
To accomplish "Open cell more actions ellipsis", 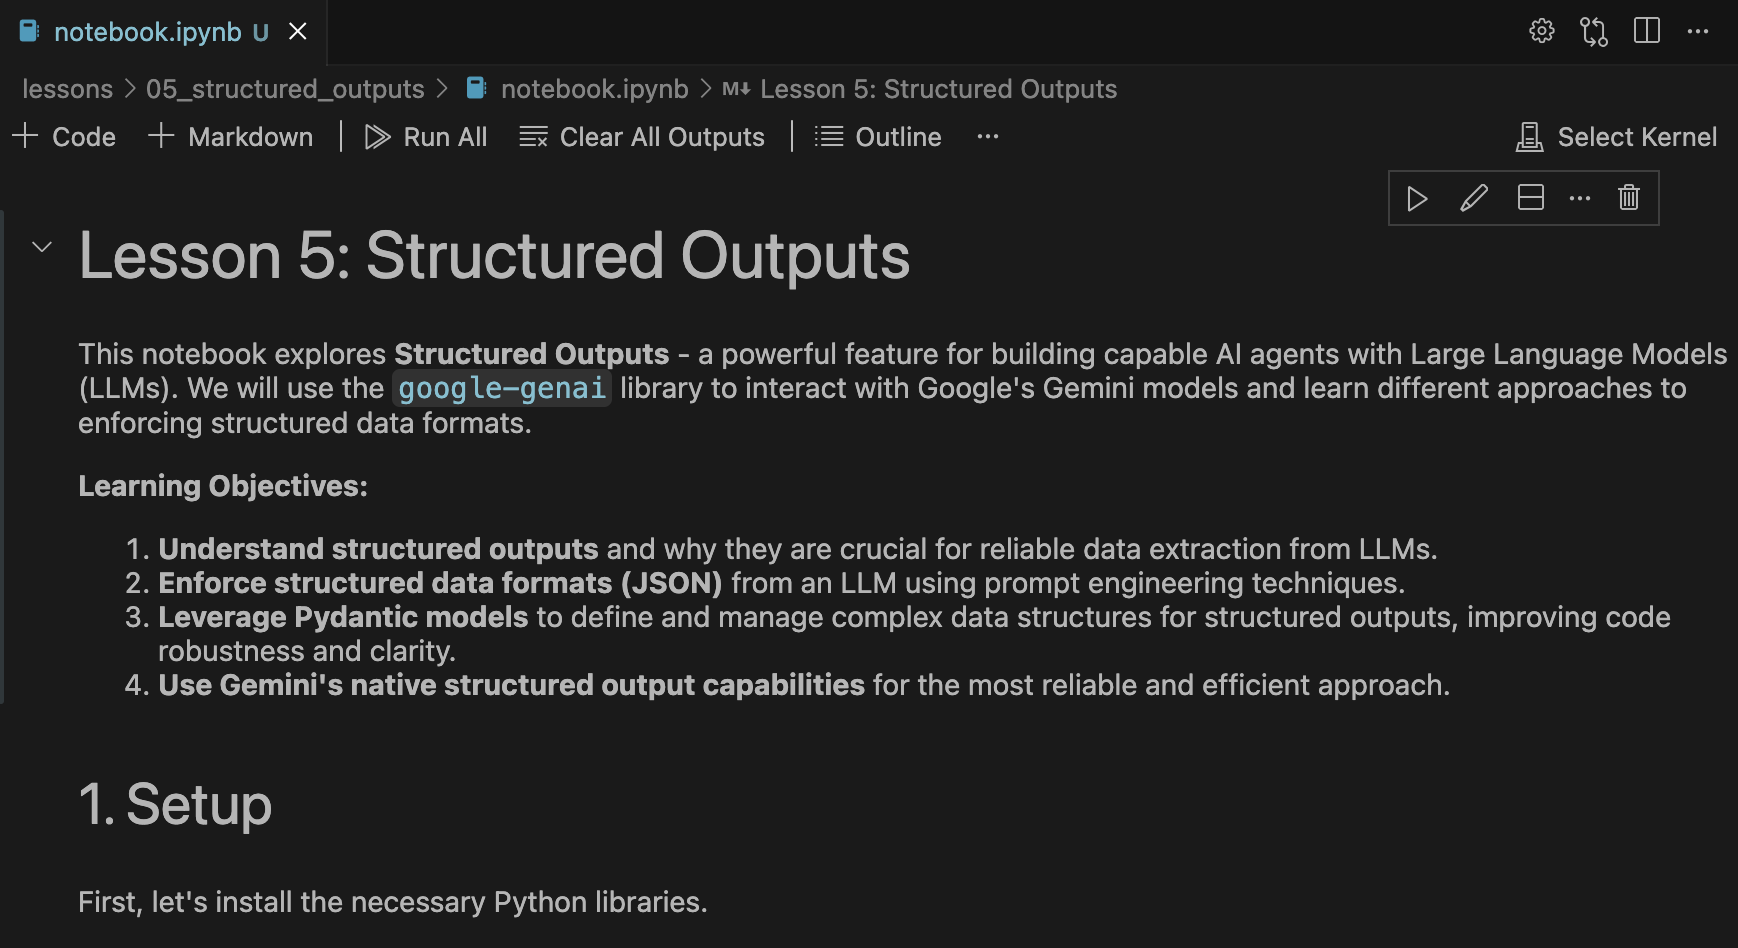I will pyautogui.click(x=1580, y=198).
